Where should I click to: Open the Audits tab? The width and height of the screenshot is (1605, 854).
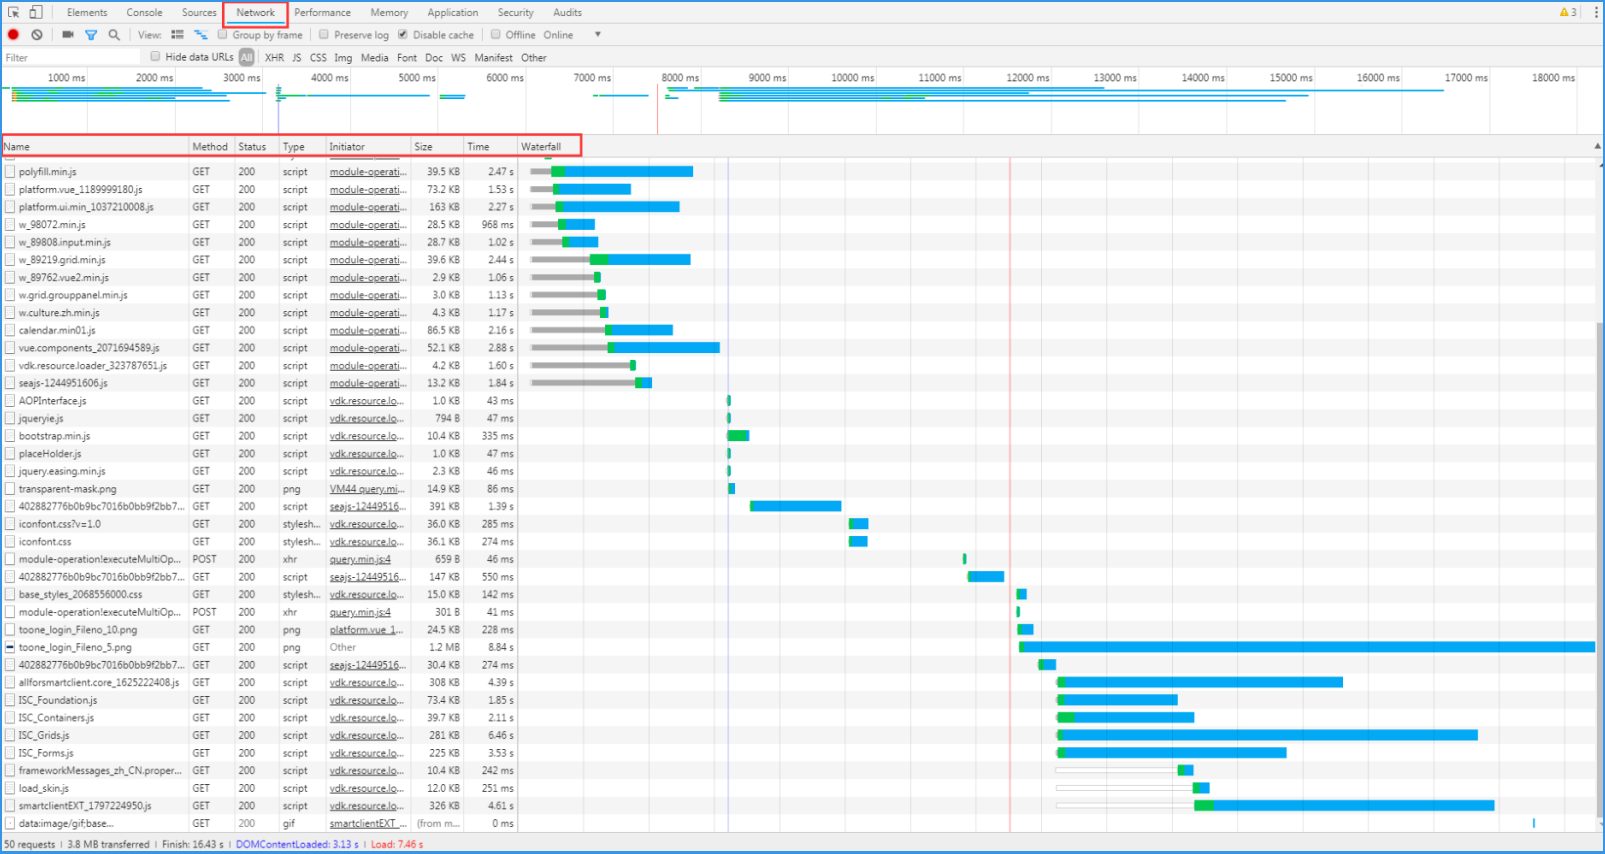568,12
